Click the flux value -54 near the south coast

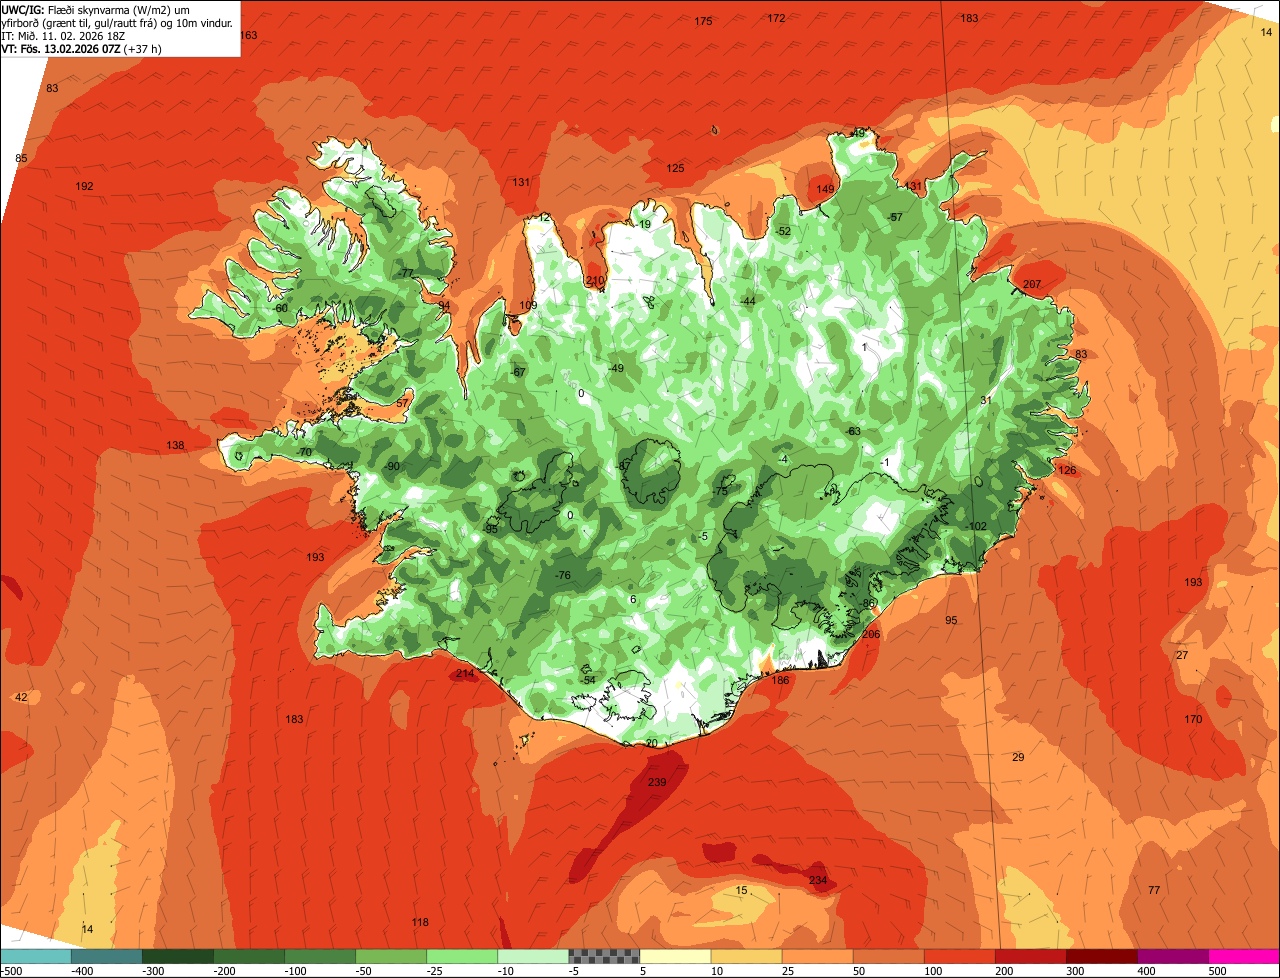[588, 680]
